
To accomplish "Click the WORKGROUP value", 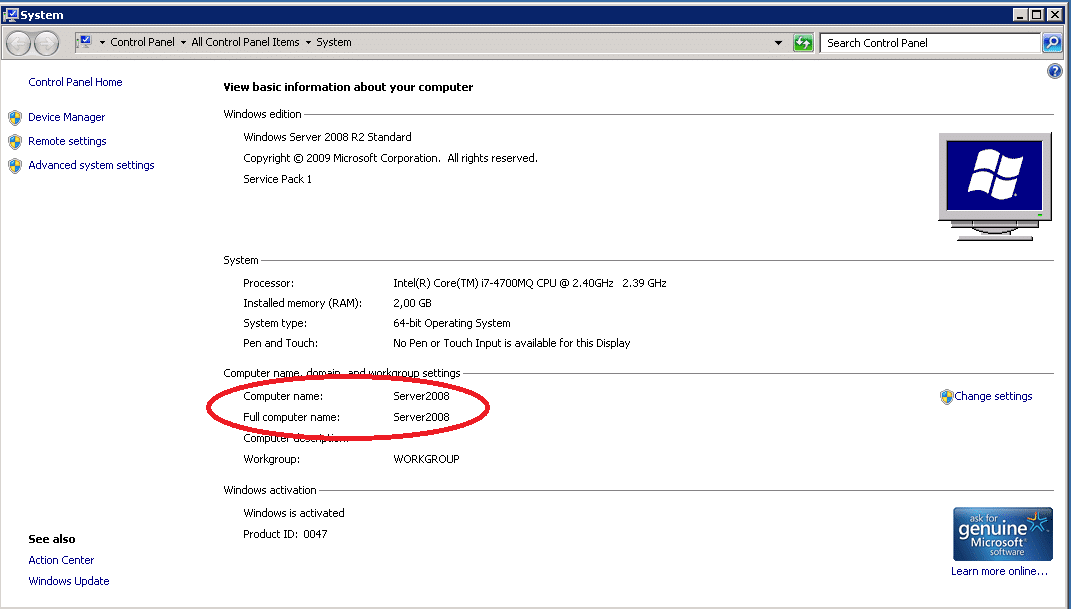I will tap(426, 459).
